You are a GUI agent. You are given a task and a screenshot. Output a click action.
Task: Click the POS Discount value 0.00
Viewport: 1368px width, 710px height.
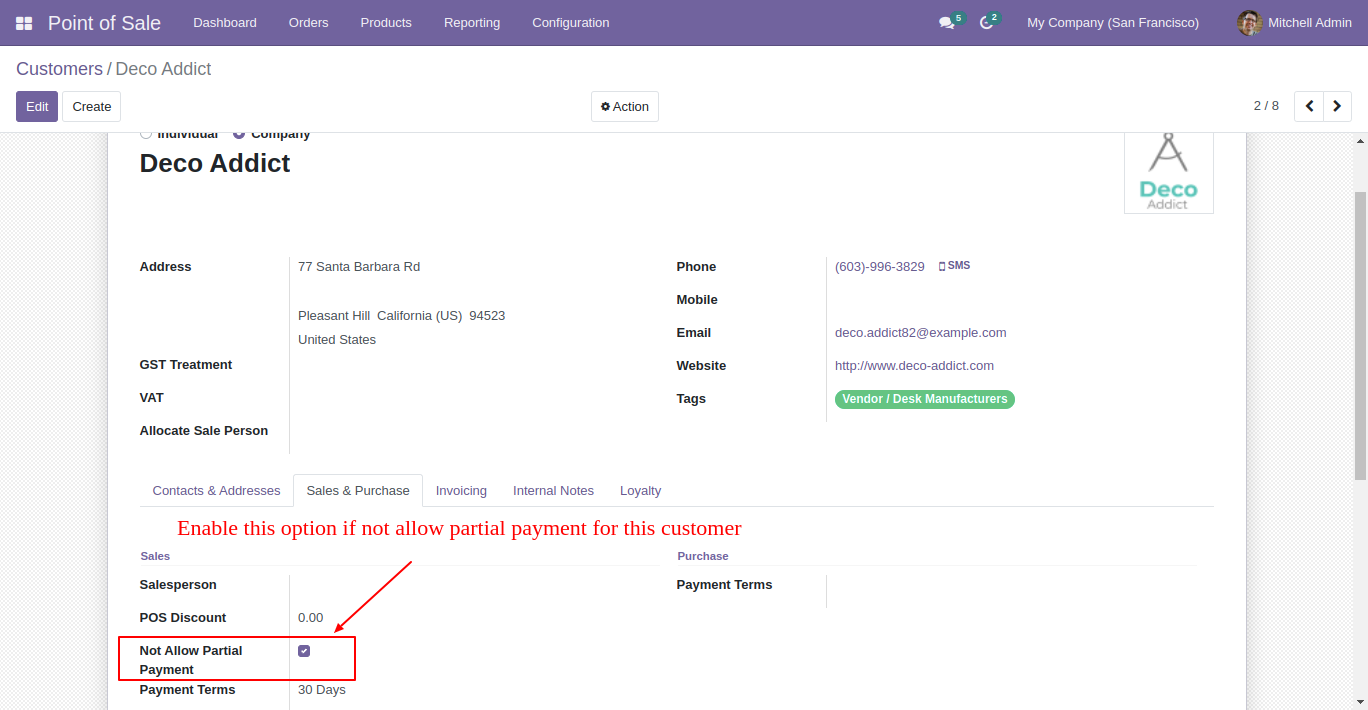point(311,618)
